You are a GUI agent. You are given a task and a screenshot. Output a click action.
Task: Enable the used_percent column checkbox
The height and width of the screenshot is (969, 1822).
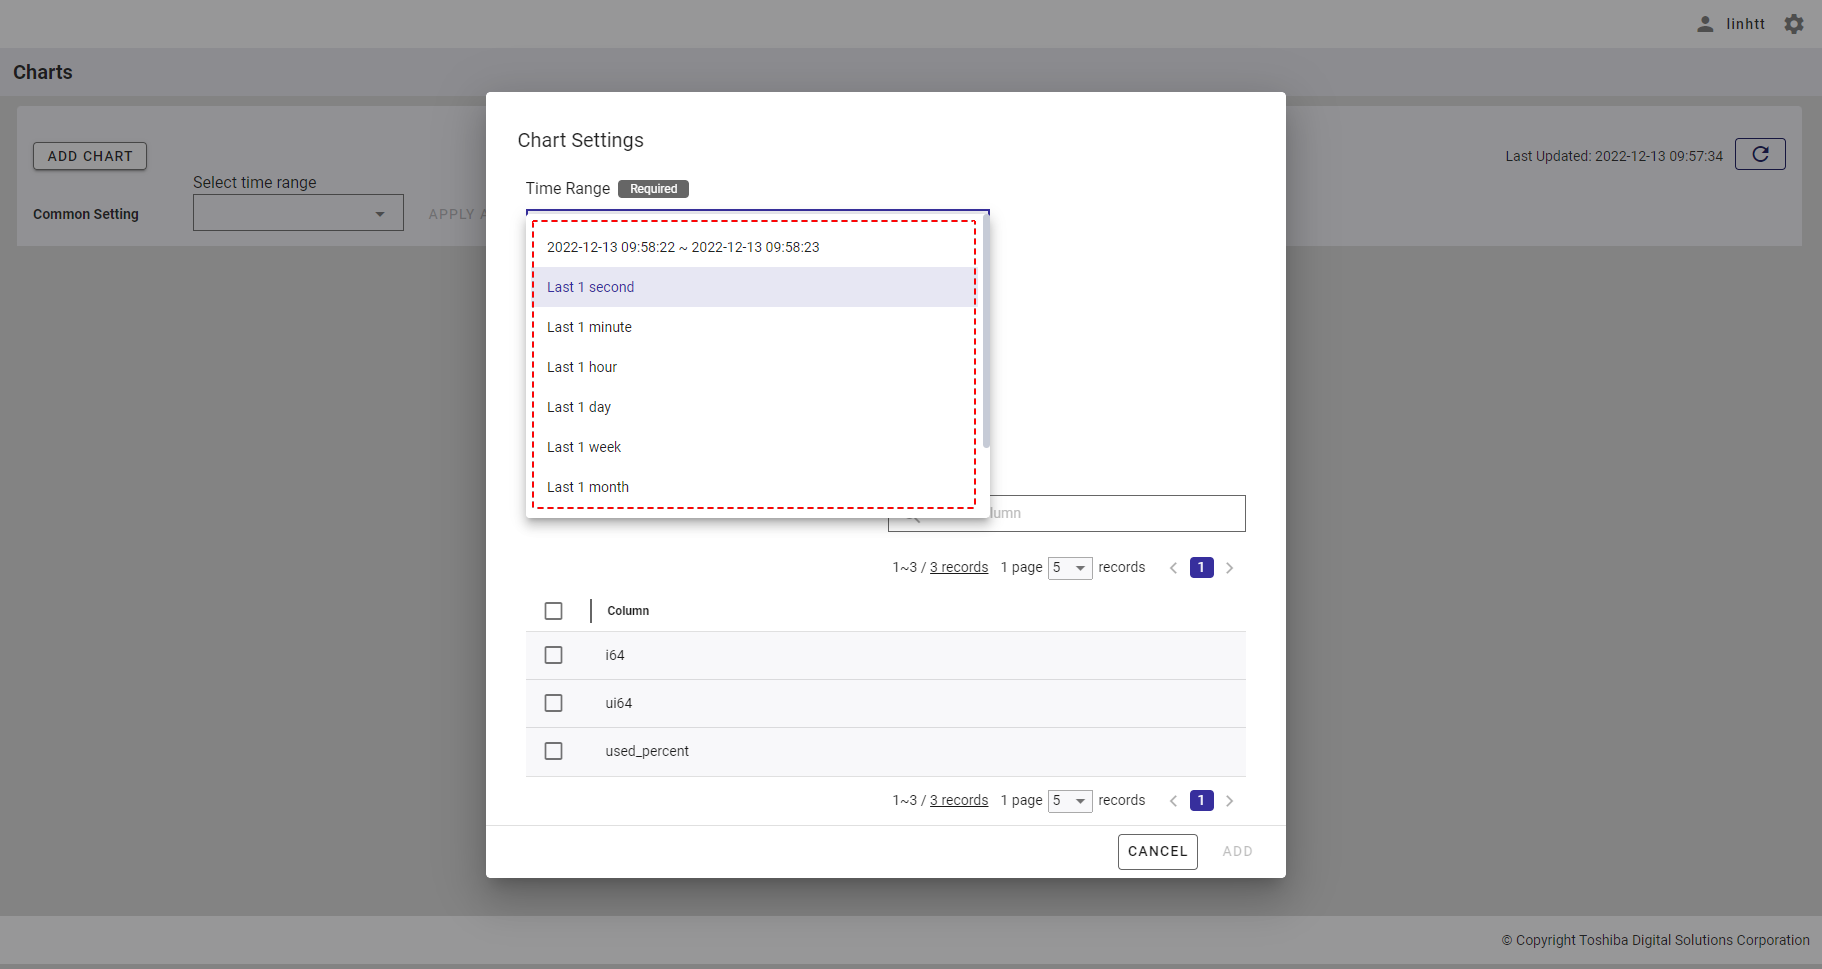tap(553, 751)
